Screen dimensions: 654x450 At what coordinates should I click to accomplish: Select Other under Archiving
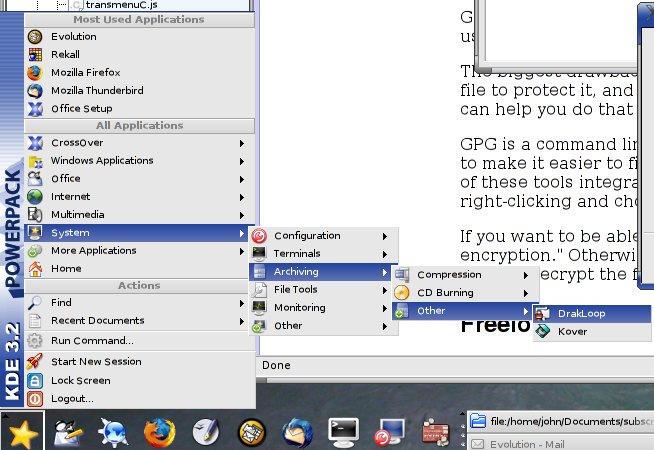(463, 311)
